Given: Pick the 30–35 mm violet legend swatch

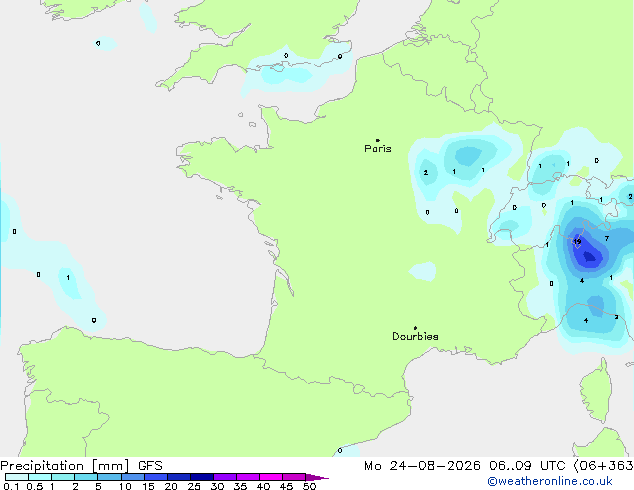Looking at the screenshot, I should pos(225,477).
